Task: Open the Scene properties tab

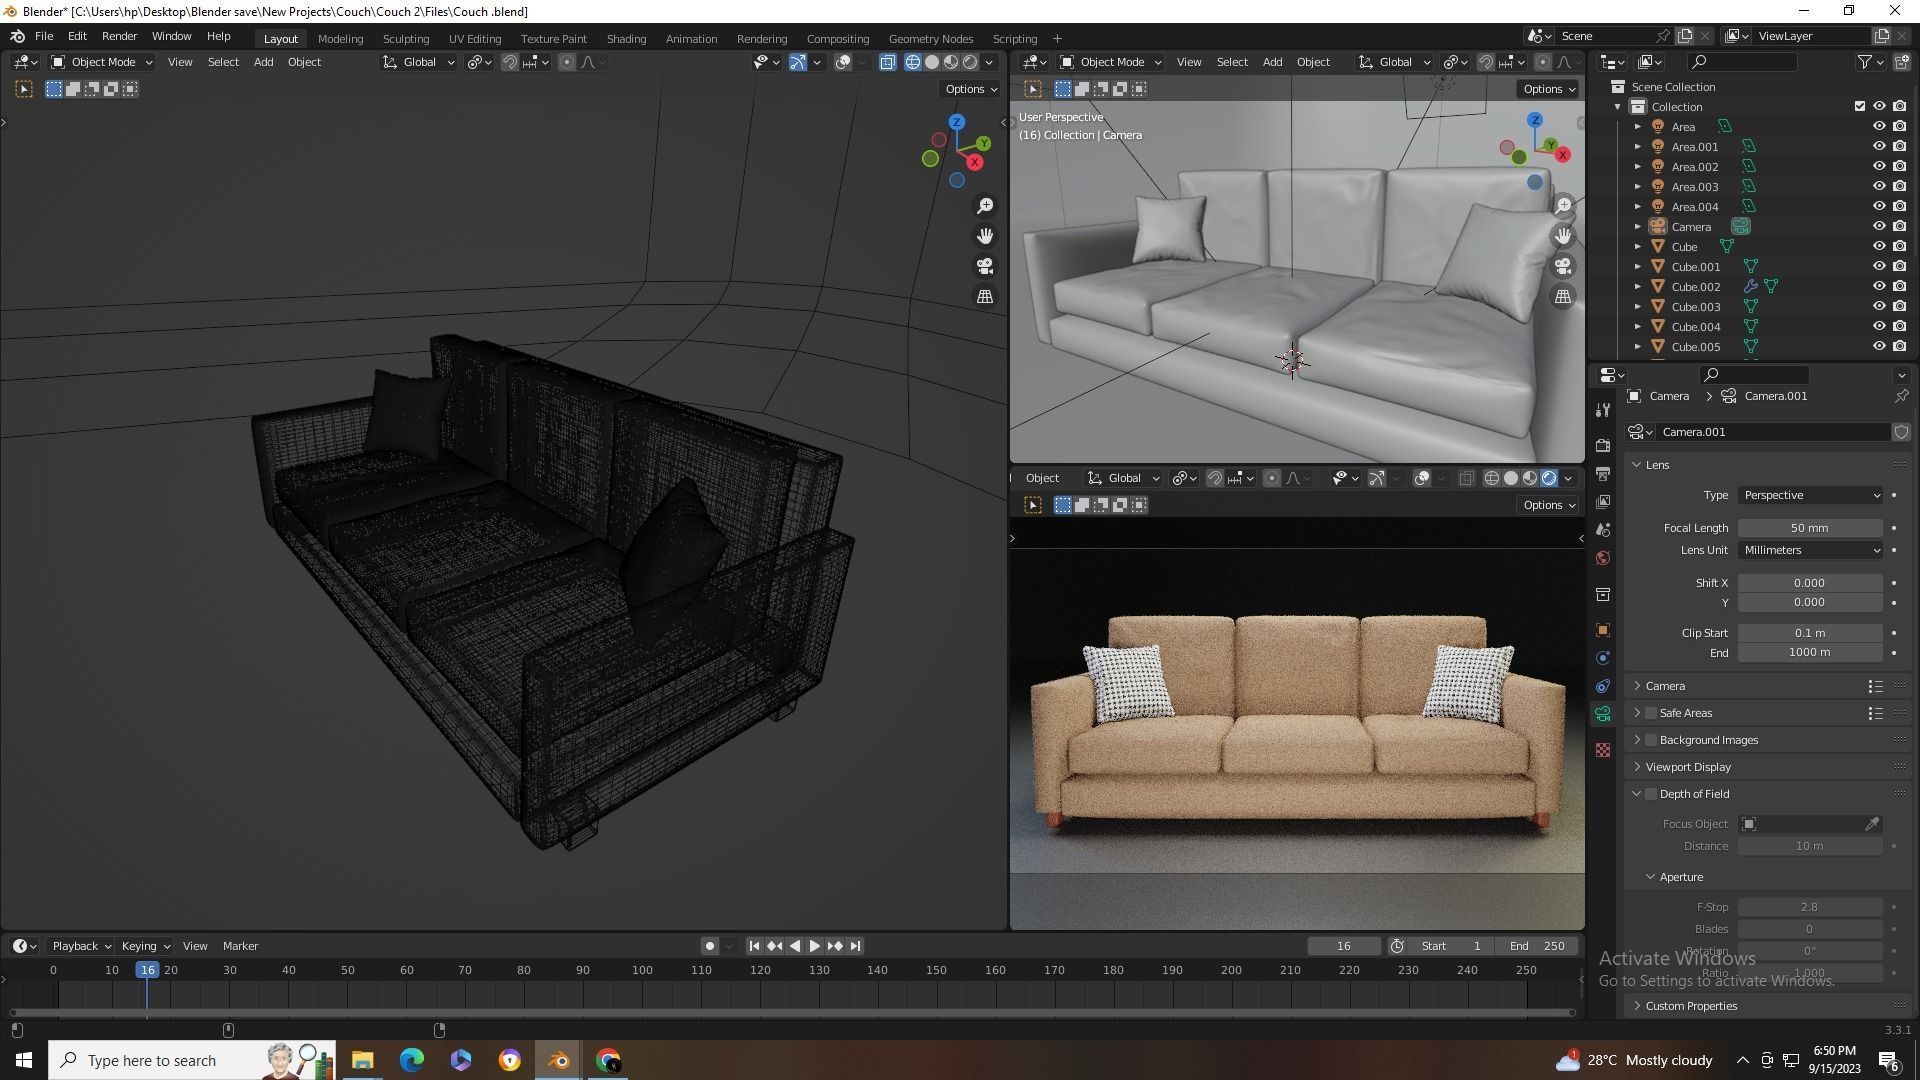Action: click(x=1603, y=529)
